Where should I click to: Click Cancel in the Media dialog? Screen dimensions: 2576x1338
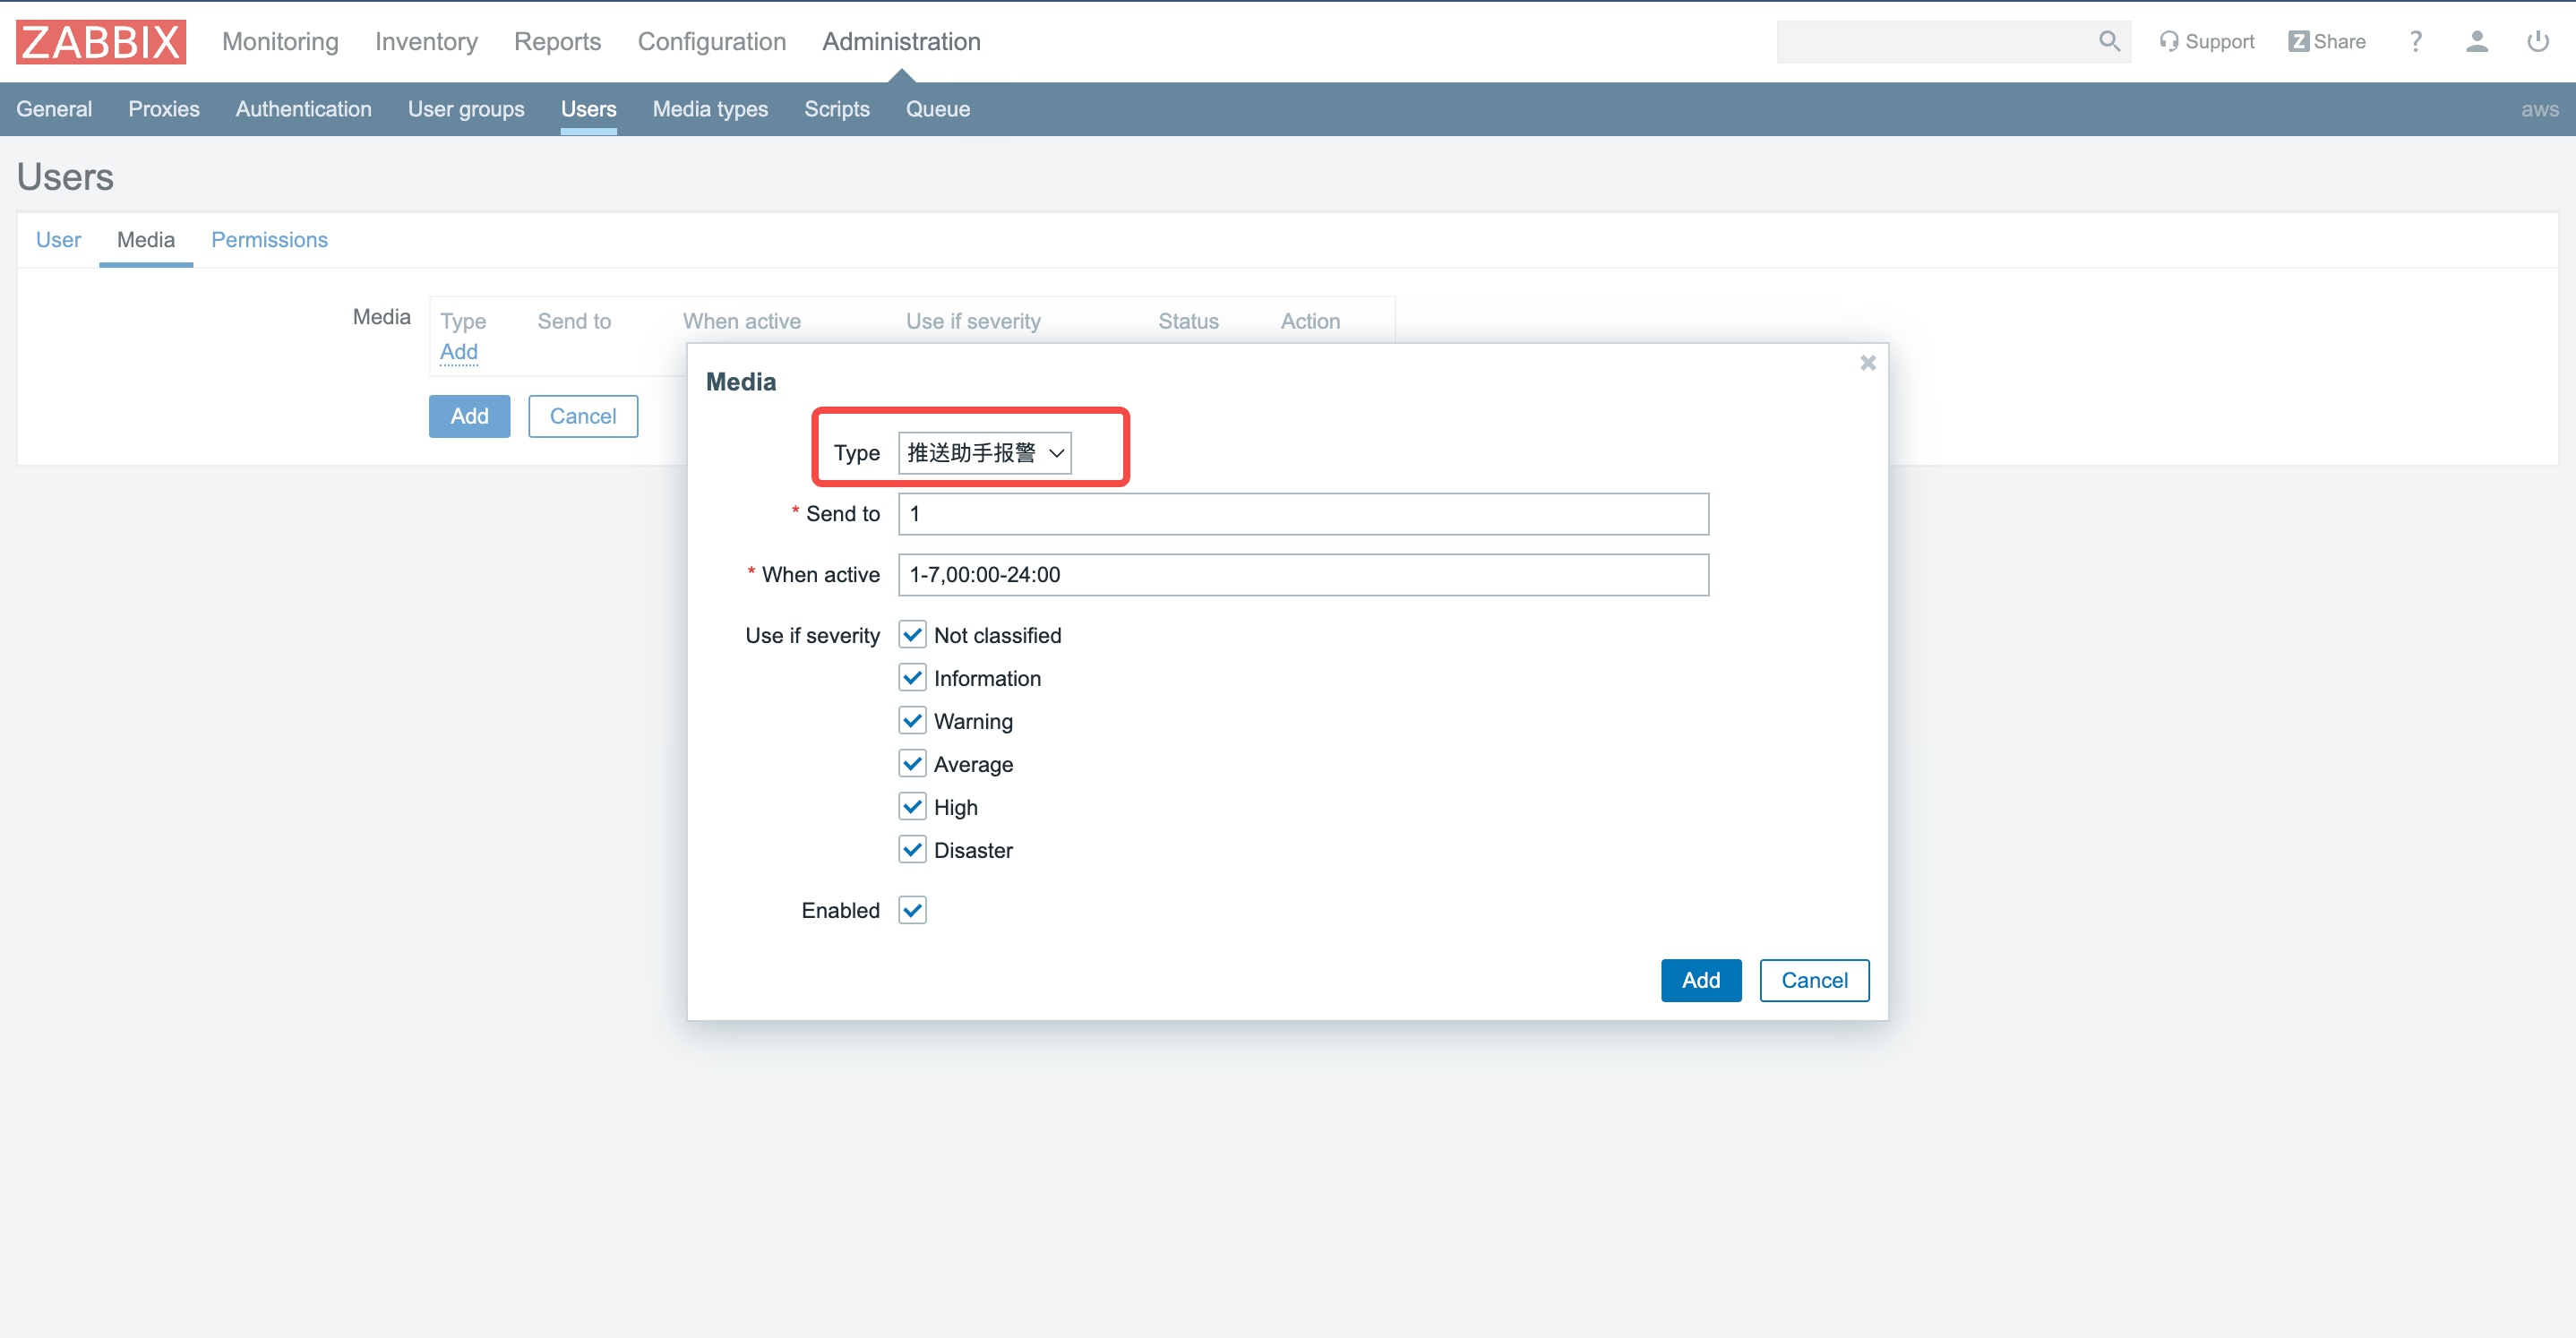click(x=1814, y=980)
